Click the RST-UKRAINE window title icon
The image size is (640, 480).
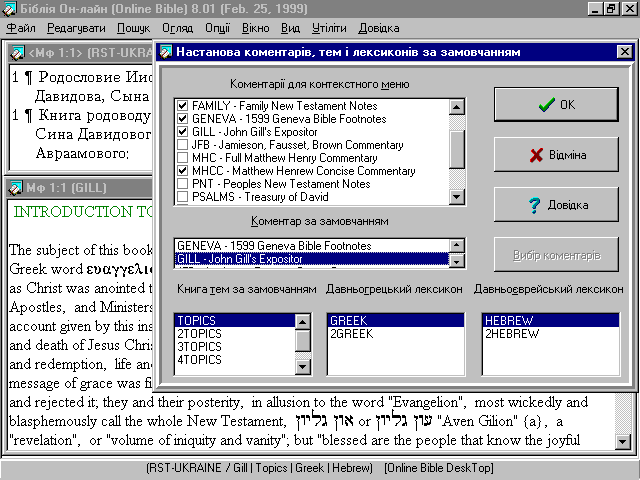point(17,52)
